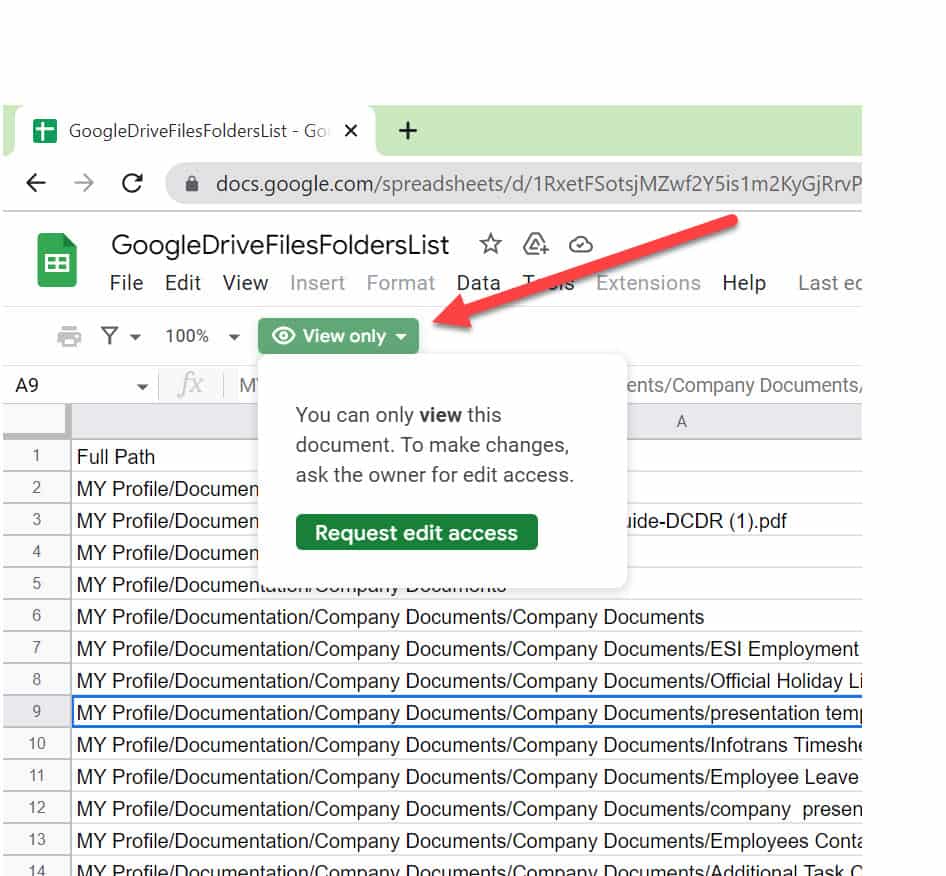Click the Additional Task path cell
Screen dimensions: 946x876
pyautogui.click(x=467, y=867)
